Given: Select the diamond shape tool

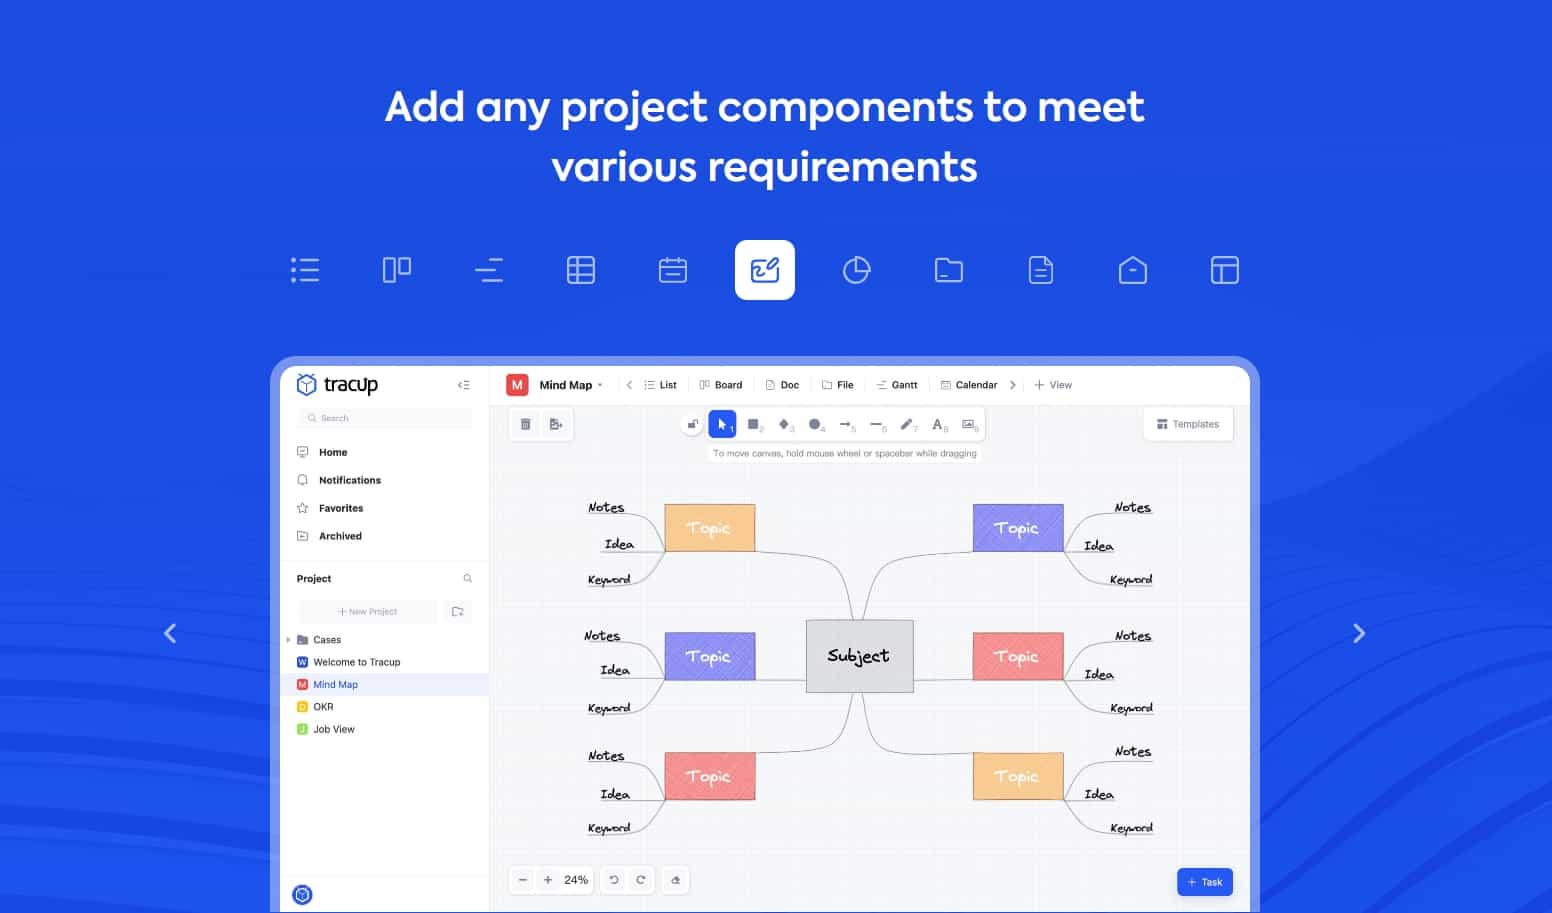Looking at the screenshot, I should tap(784, 424).
